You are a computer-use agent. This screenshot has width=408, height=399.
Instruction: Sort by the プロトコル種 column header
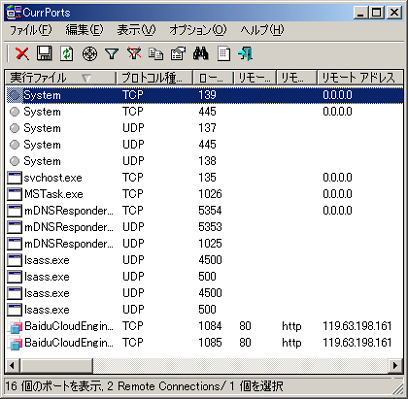(x=154, y=78)
